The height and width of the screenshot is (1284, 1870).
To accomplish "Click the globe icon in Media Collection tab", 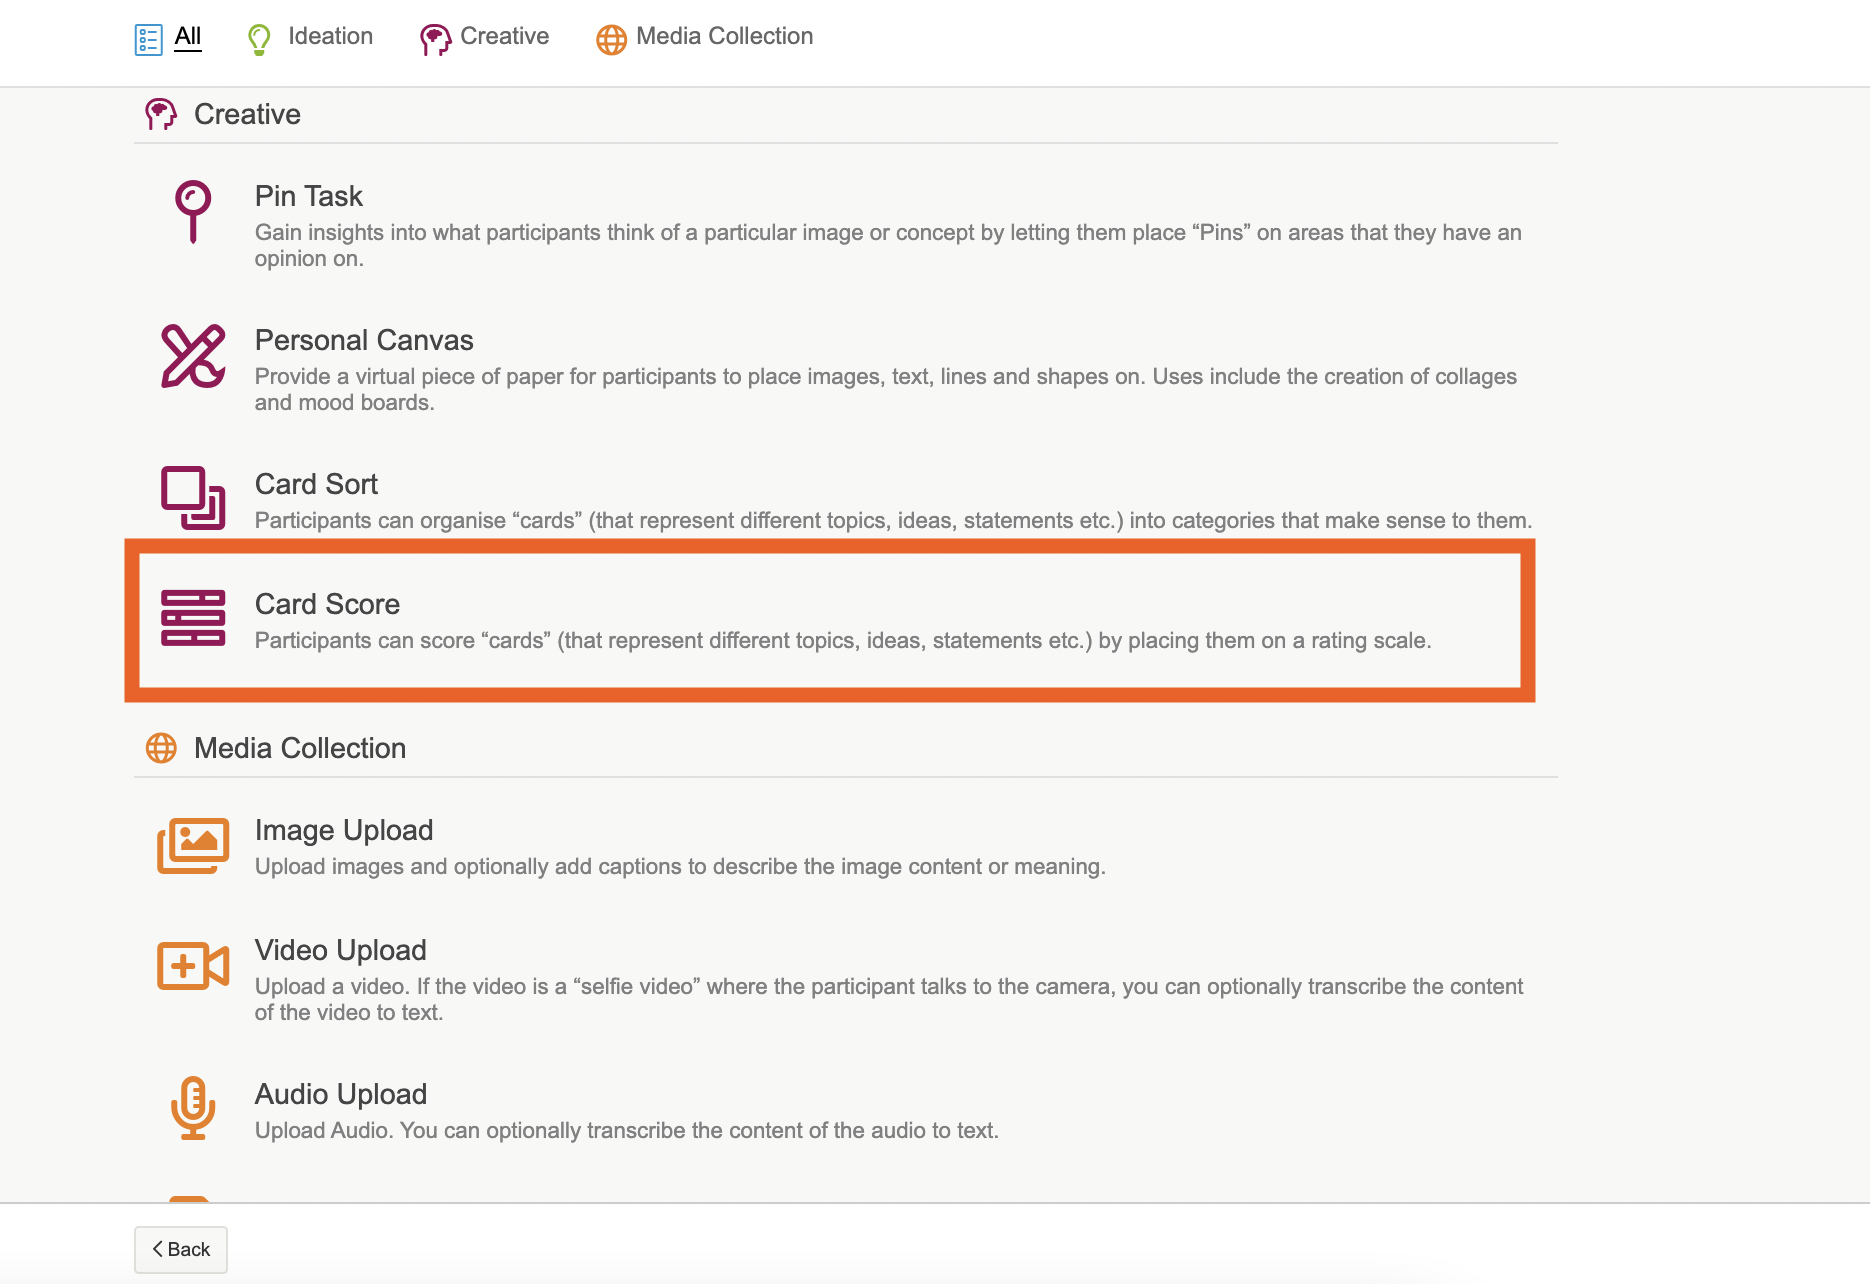I will click(611, 39).
